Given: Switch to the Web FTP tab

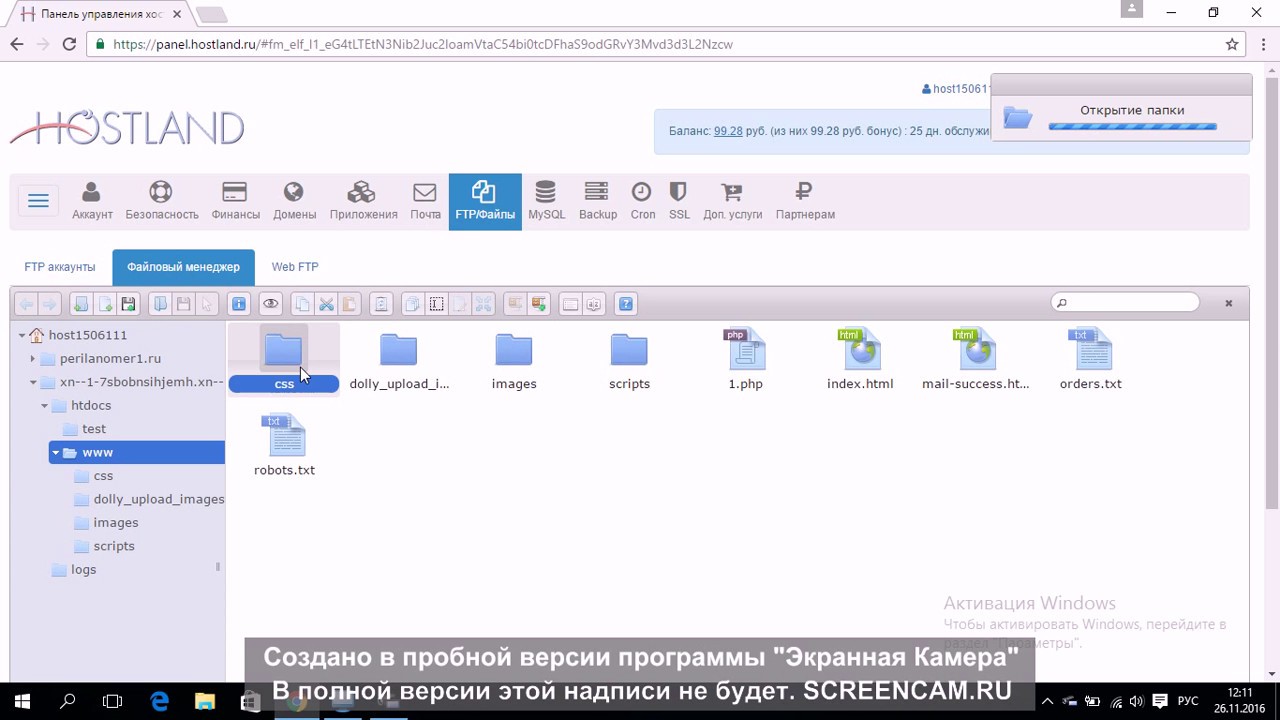Looking at the screenshot, I should tap(295, 267).
